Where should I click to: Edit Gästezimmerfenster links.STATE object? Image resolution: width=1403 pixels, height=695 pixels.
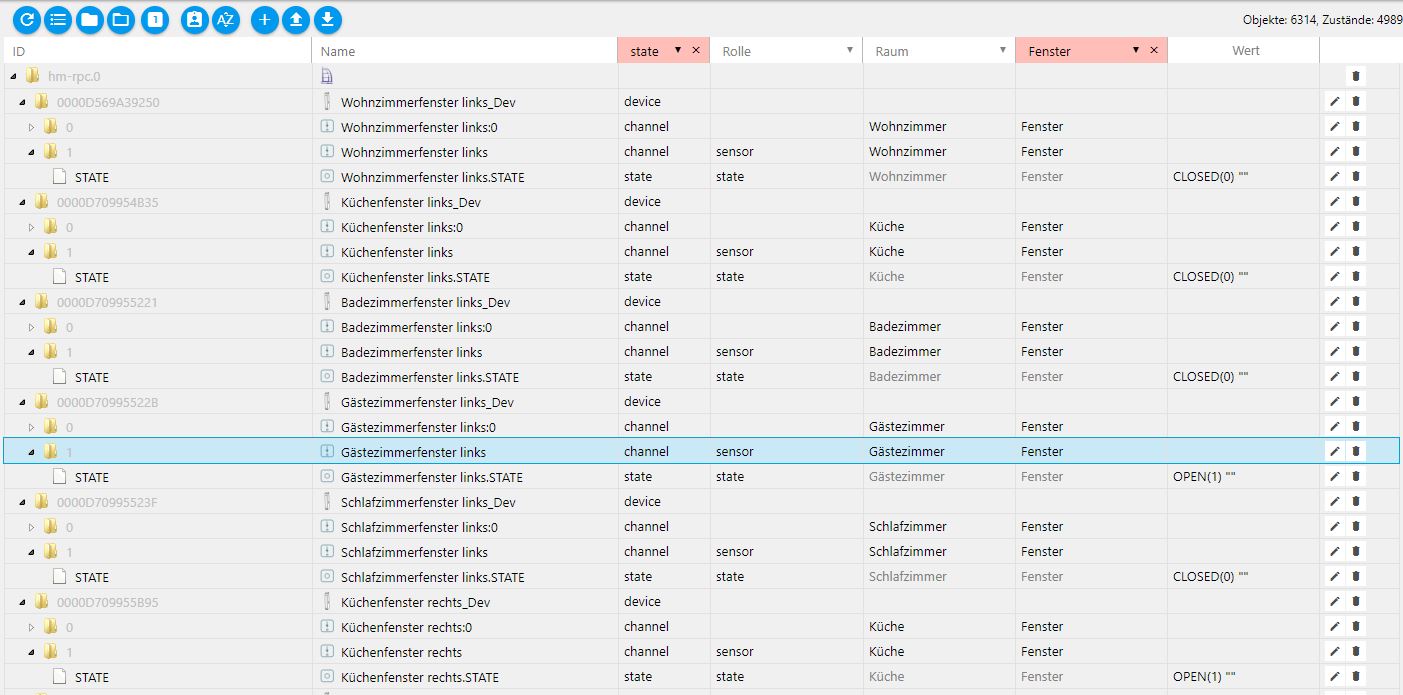[x=1334, y=476]
